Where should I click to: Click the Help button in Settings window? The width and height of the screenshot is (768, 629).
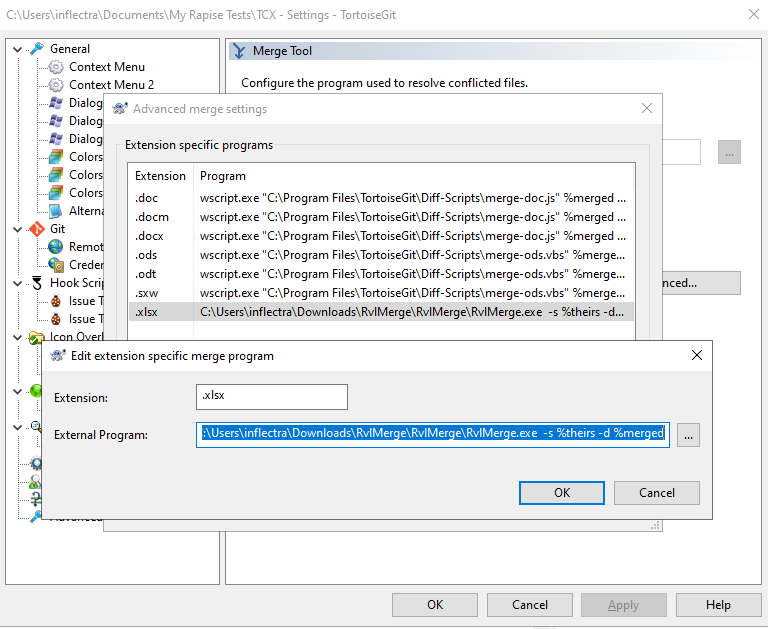[718, 605]
